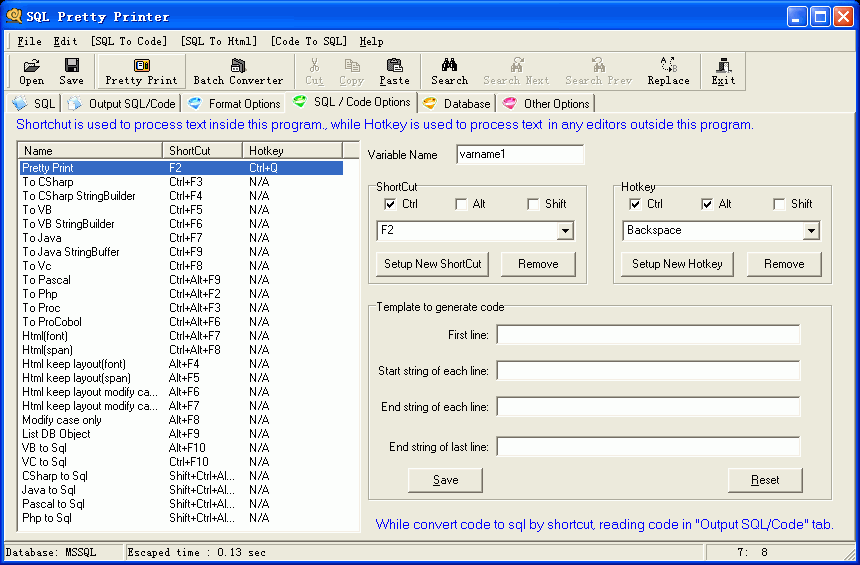The width and height of the screenshot is (860, 565).
Task: Click the Paste clipboard icon
Action: tap(394, 71)
